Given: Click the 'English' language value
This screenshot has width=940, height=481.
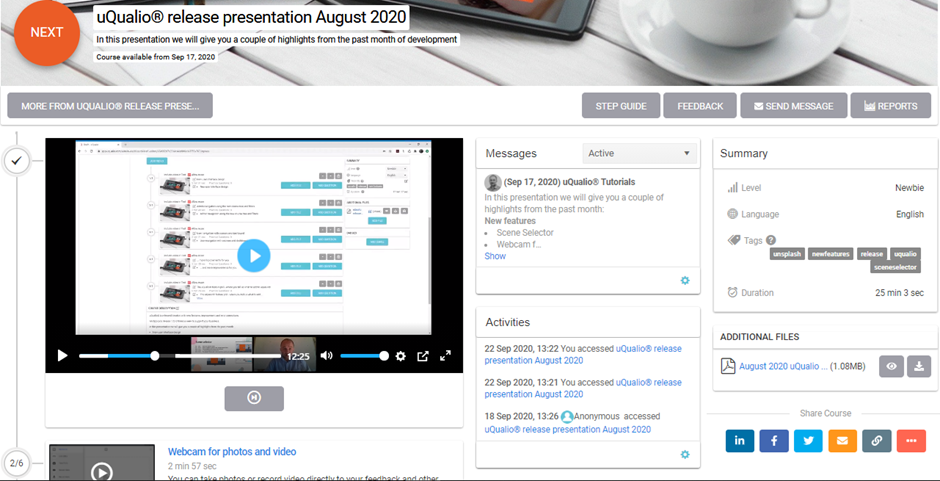Looking at the screenshot, I should pyautogui.click(x=910, y=215).
